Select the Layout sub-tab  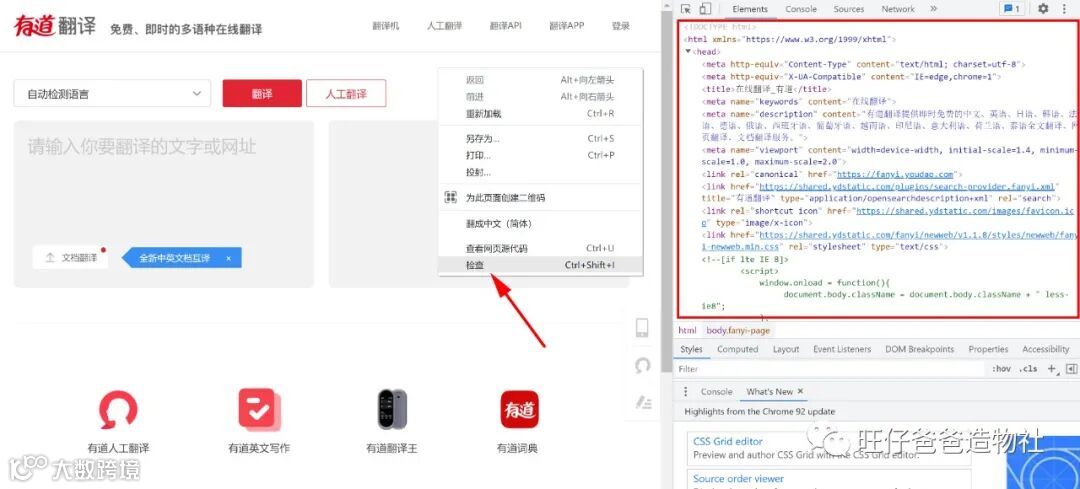point(786,349)
